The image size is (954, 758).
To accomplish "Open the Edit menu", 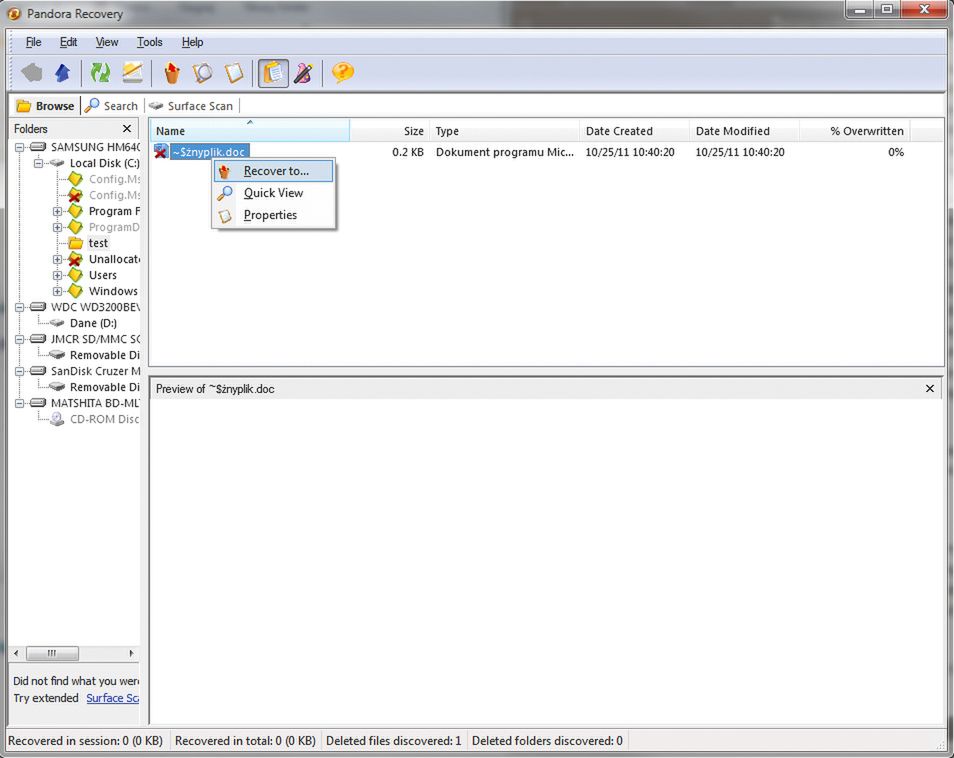I will pyautogui.click(x=68, y=42).
